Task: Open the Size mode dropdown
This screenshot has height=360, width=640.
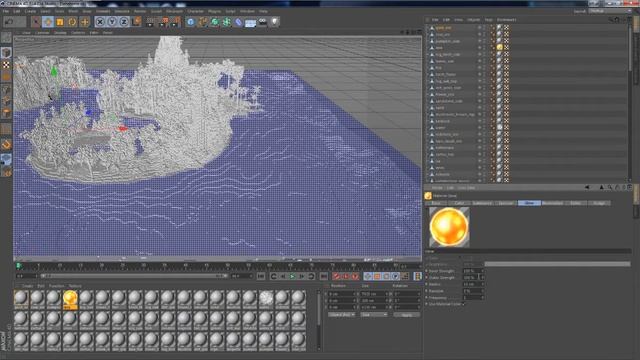Action: (x=373, y=315)
